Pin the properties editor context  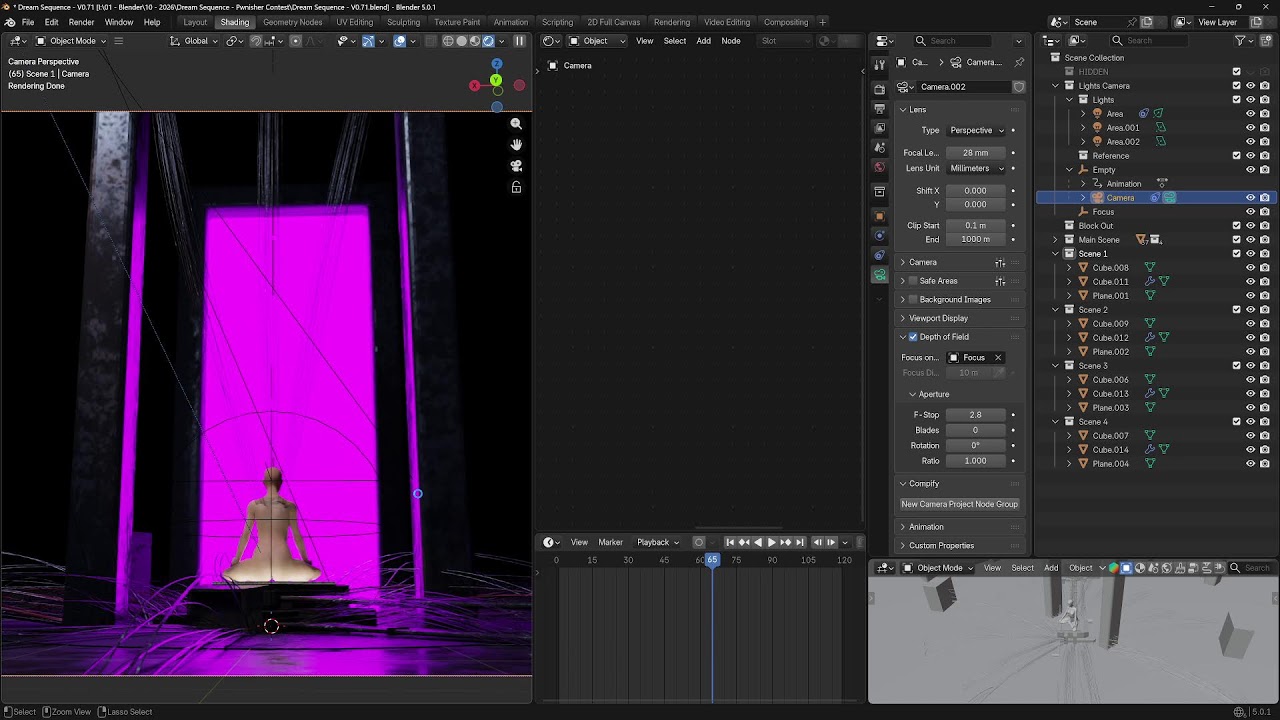[1019, 62]
